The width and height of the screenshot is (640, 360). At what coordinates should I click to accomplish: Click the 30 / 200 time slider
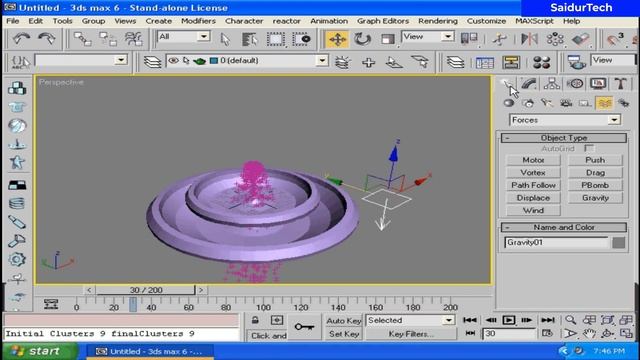tap(146, 290)
